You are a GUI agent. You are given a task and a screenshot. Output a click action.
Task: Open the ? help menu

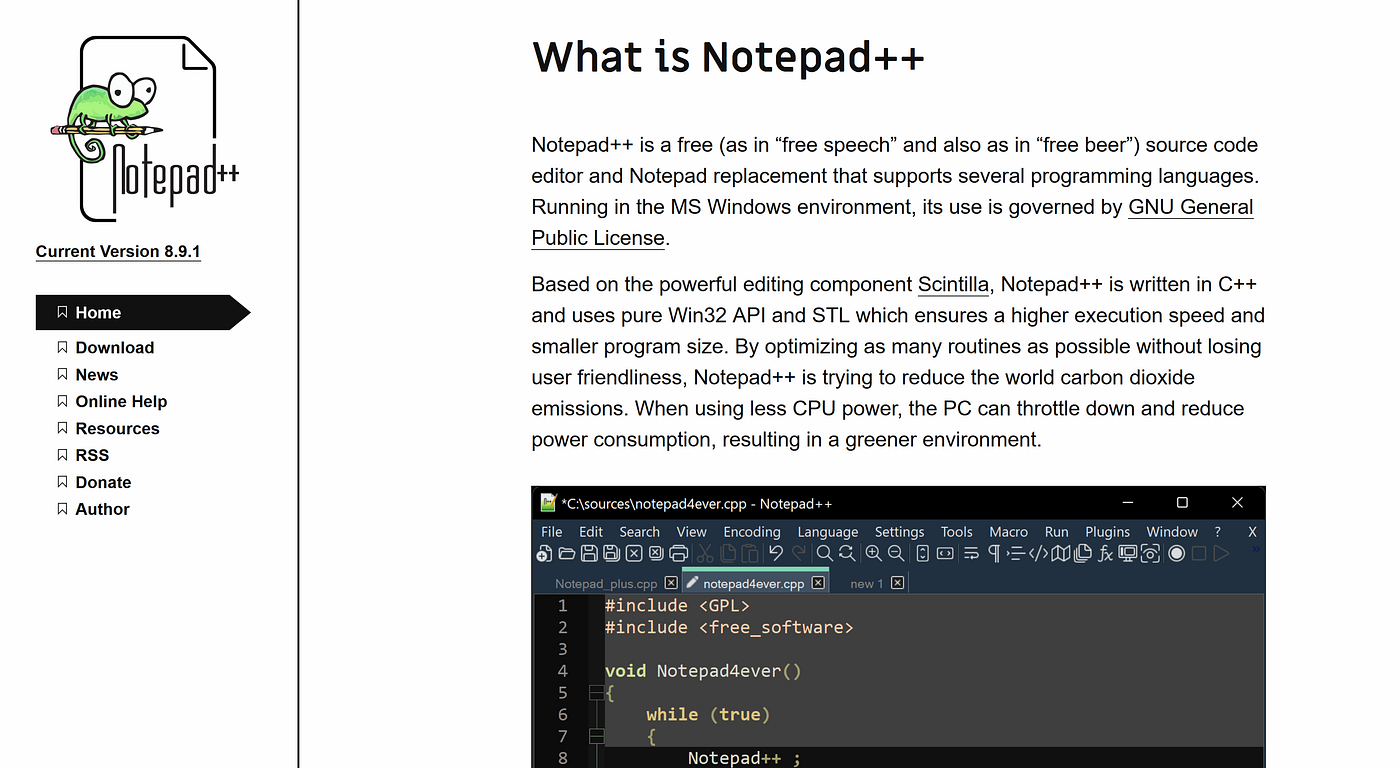coord(1218,532)
